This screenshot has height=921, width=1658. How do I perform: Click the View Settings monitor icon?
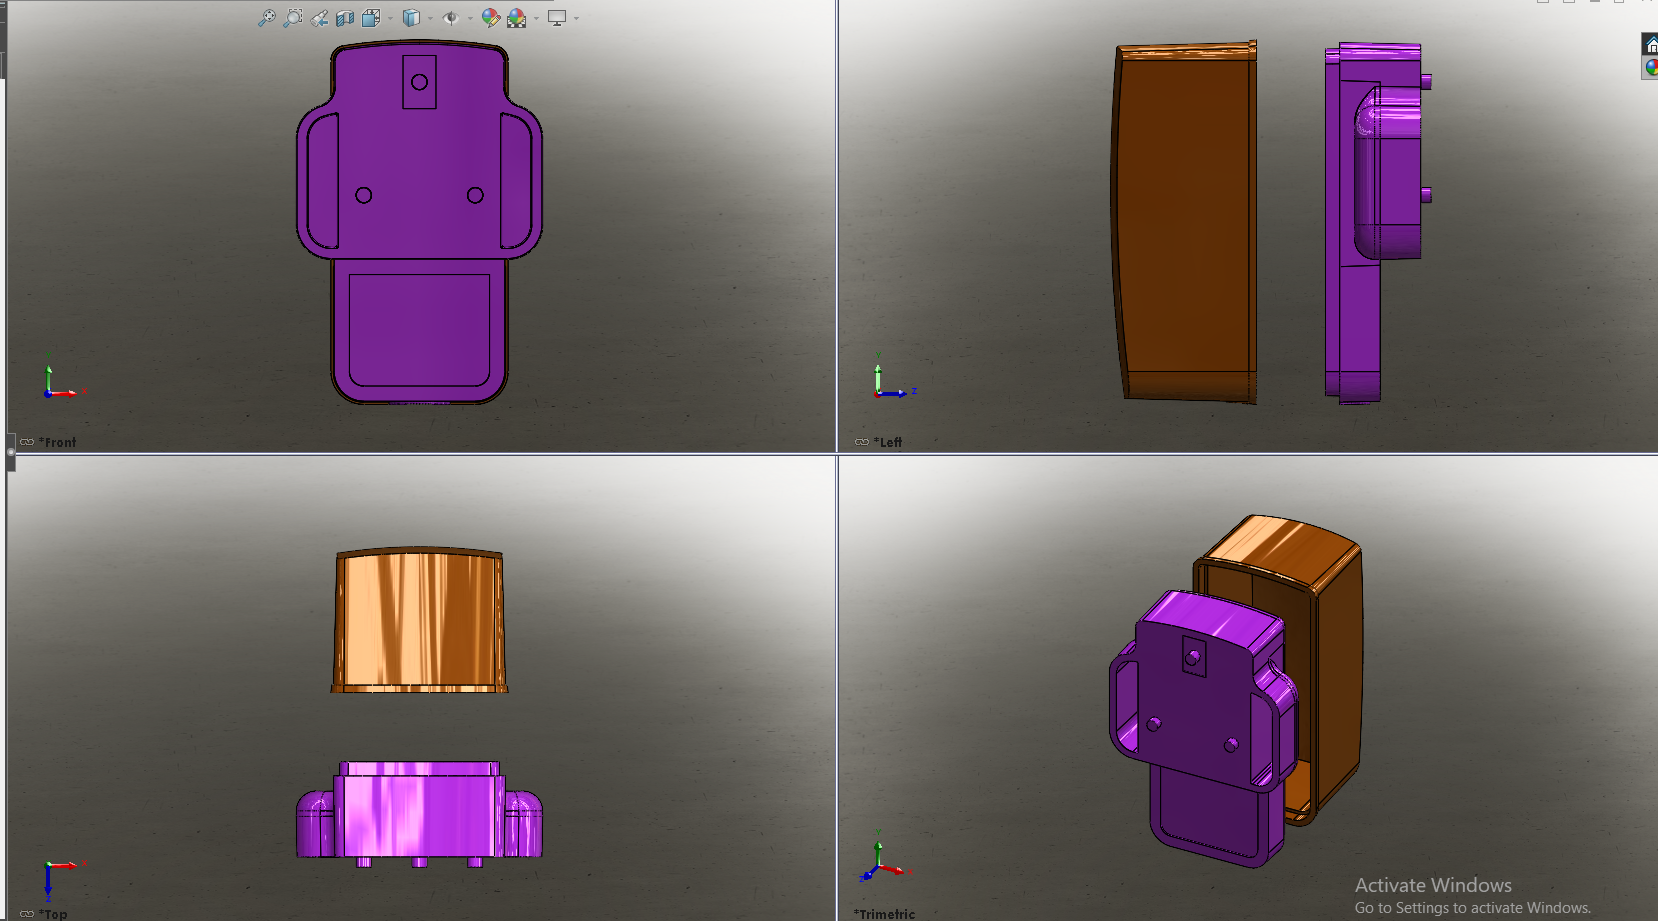tap(557, 18)
